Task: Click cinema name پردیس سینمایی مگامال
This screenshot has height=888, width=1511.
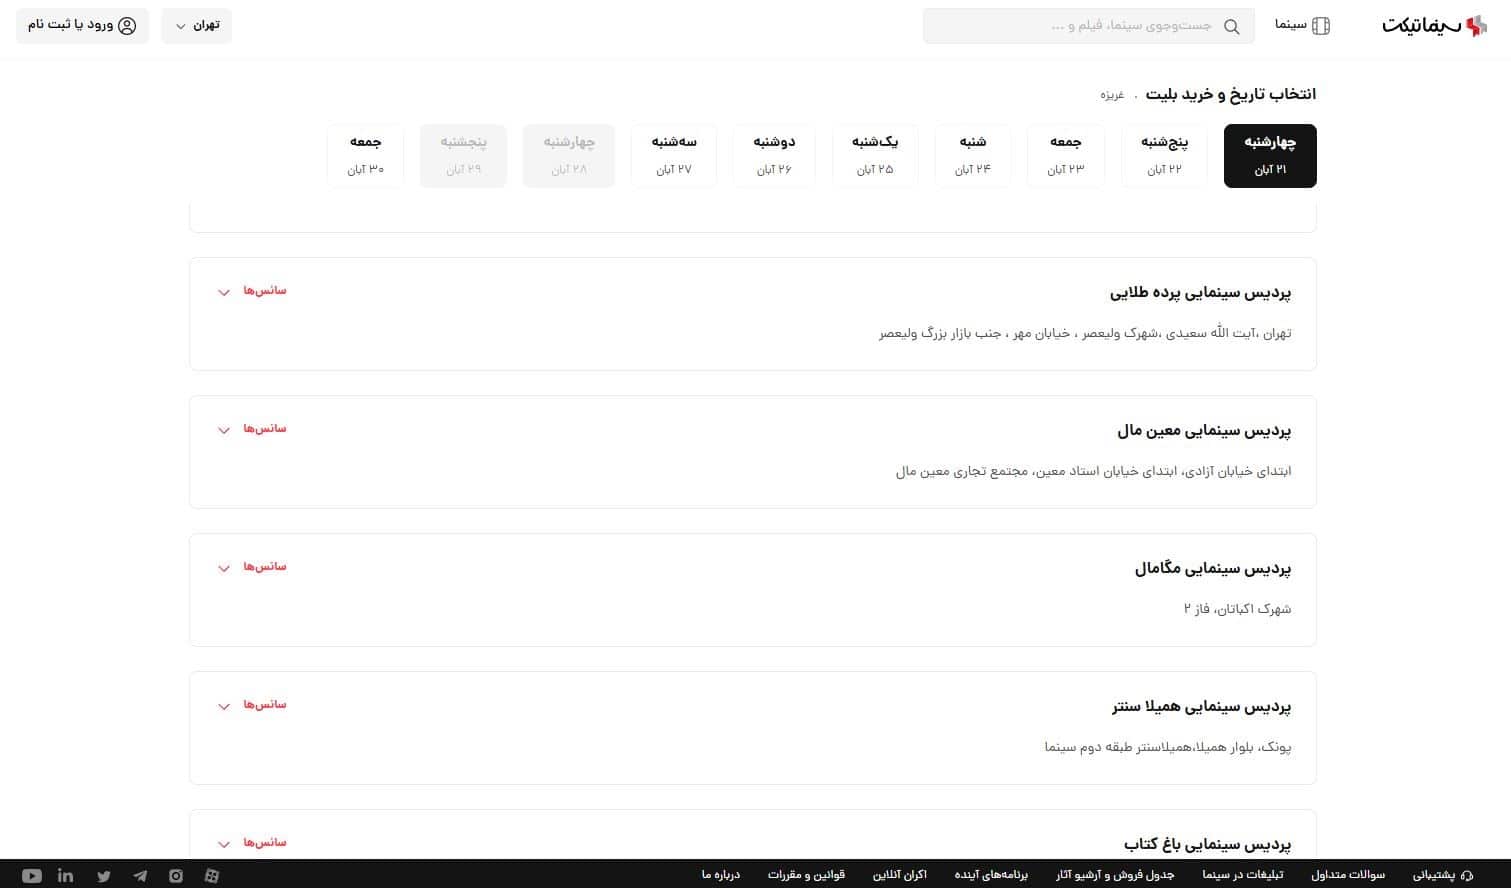Action: [1213, 569]
